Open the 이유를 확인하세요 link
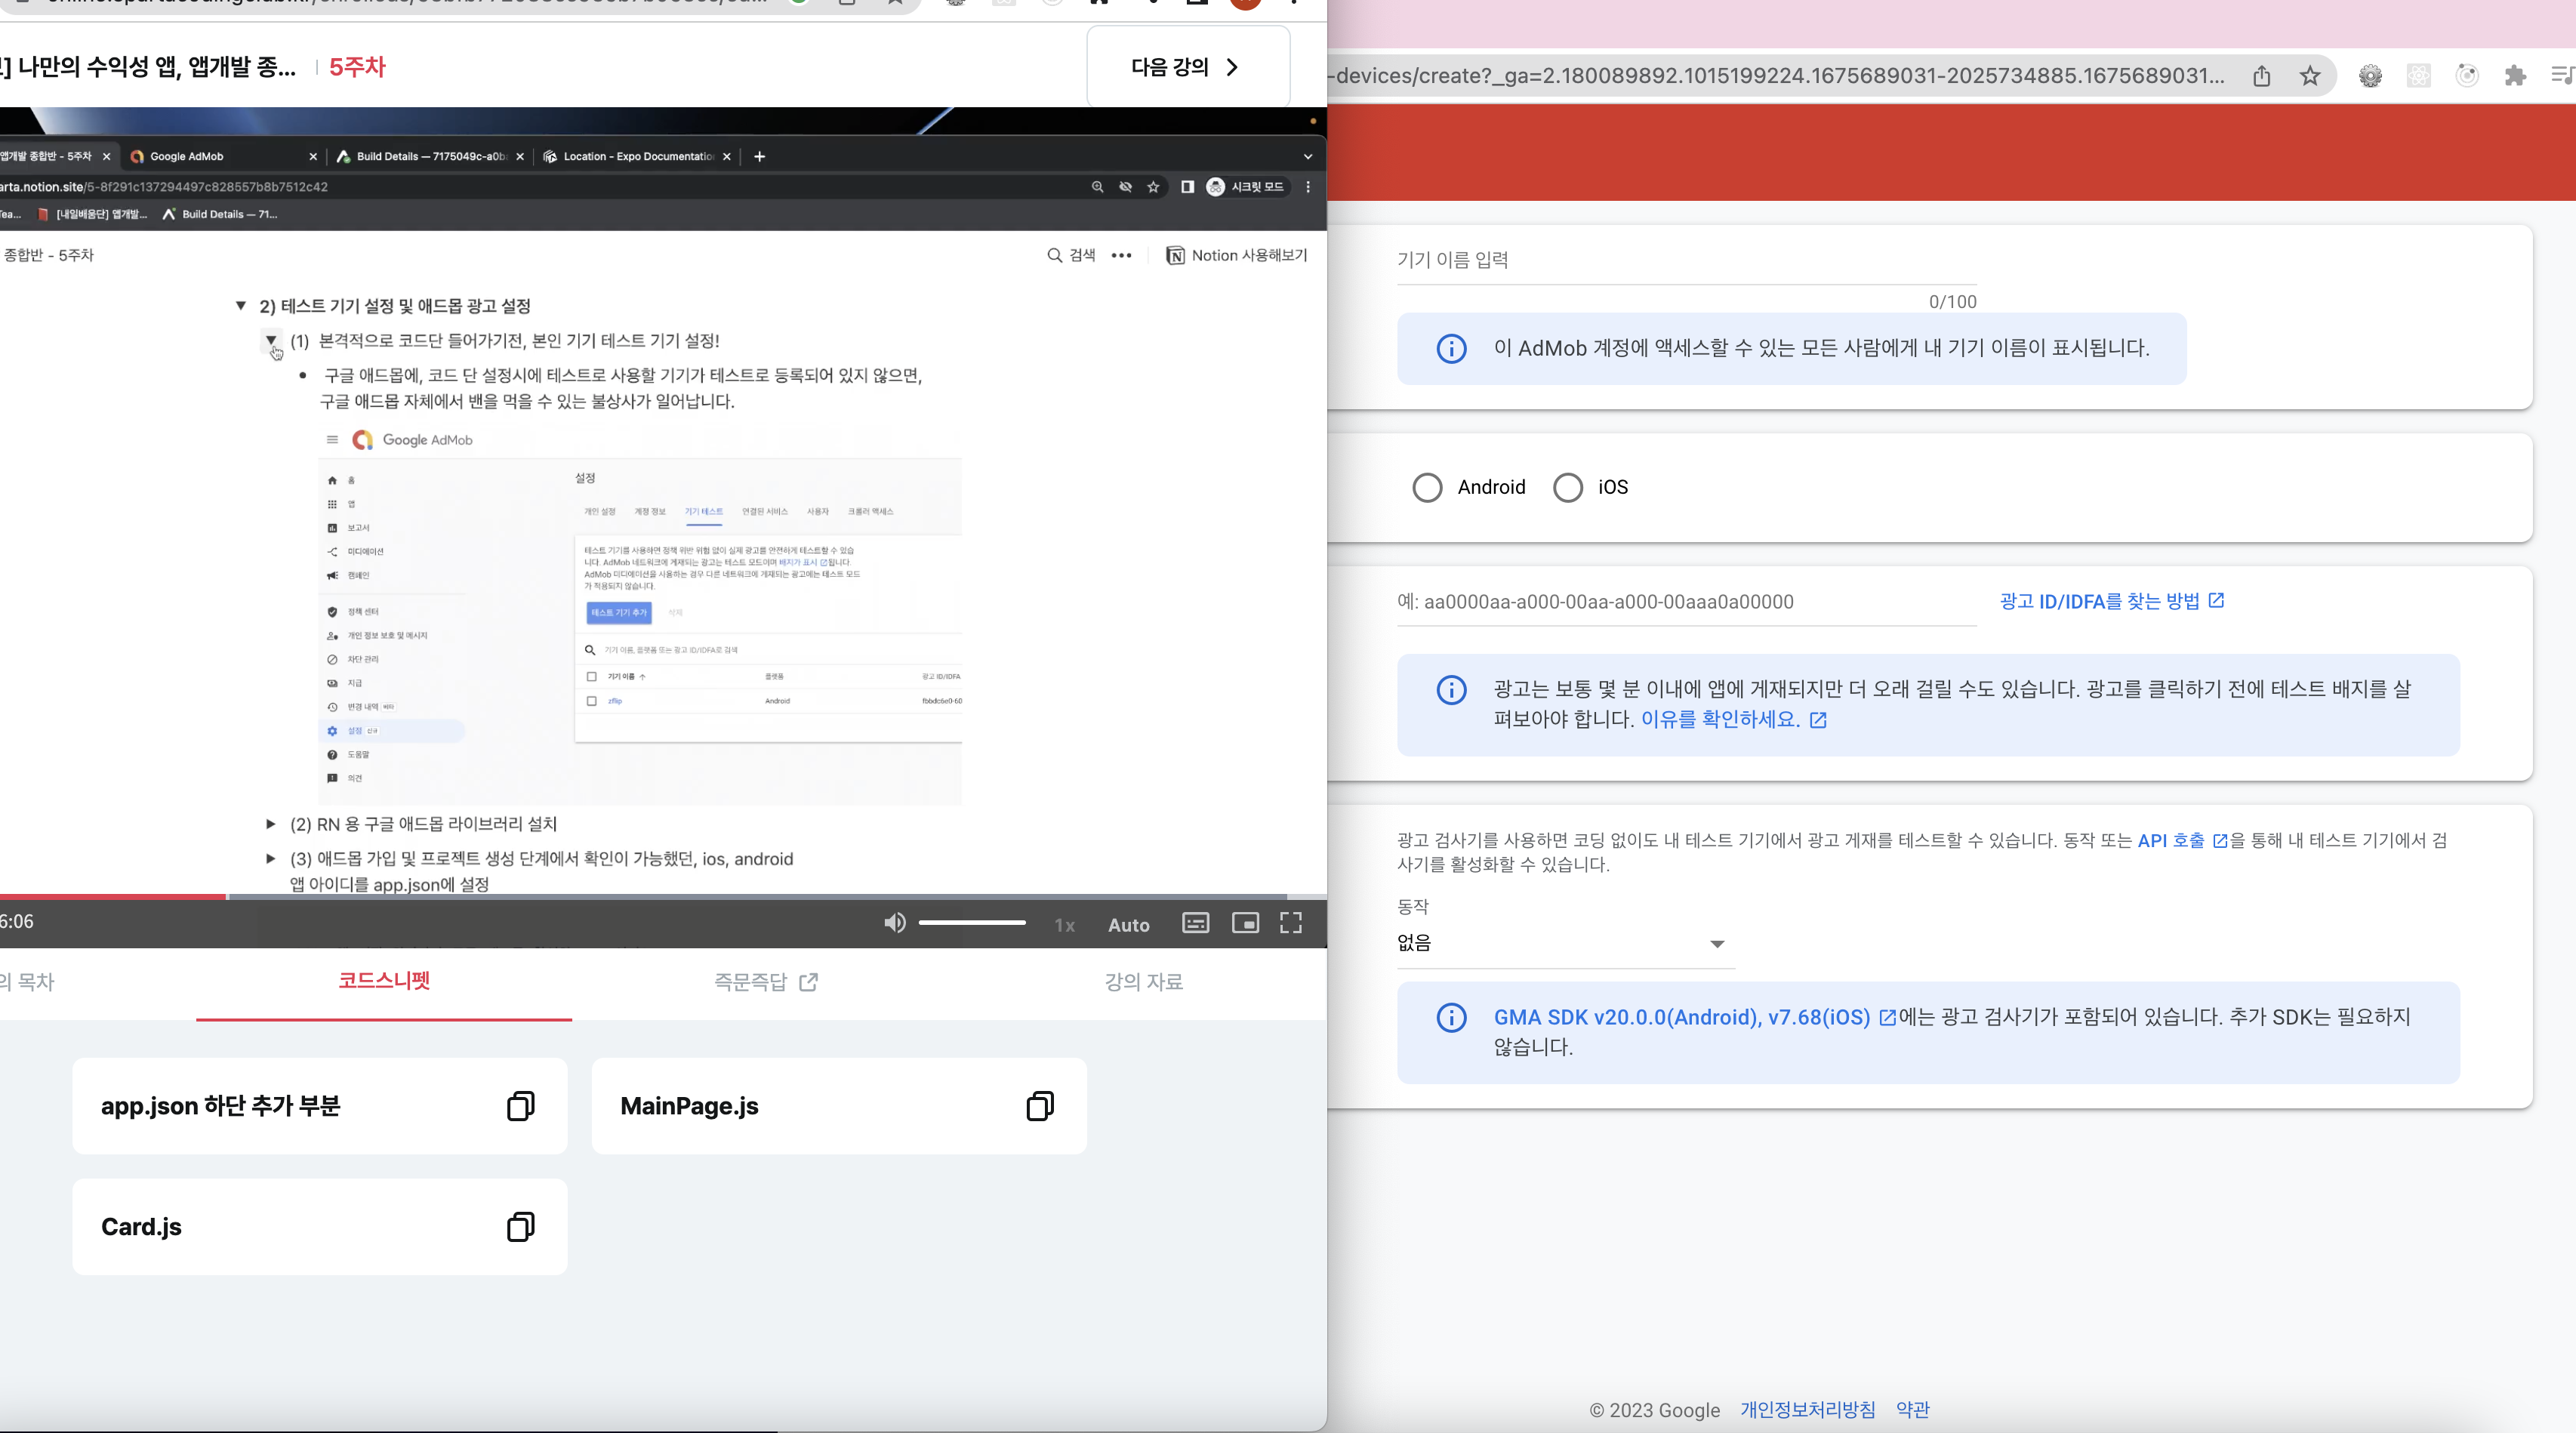Screen dimensions: 2576x1433 (1733, 720)
